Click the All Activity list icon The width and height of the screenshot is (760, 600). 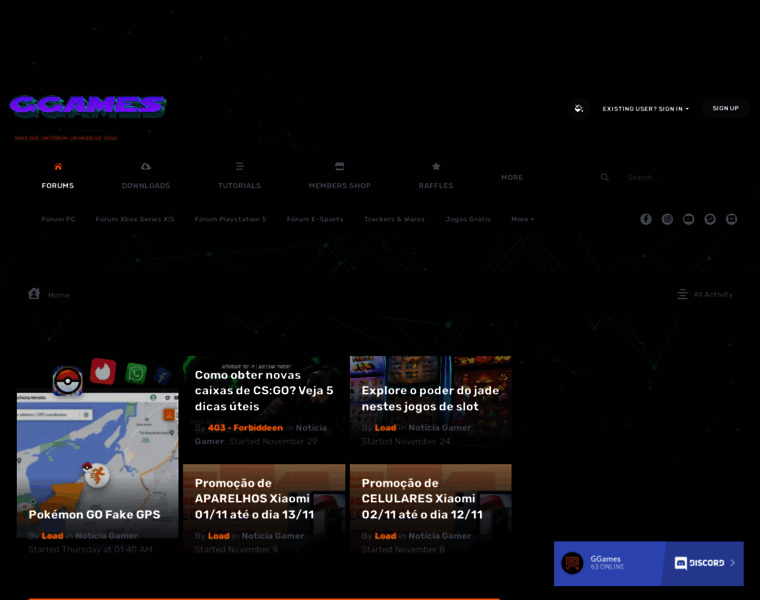(x=682, y=294)
